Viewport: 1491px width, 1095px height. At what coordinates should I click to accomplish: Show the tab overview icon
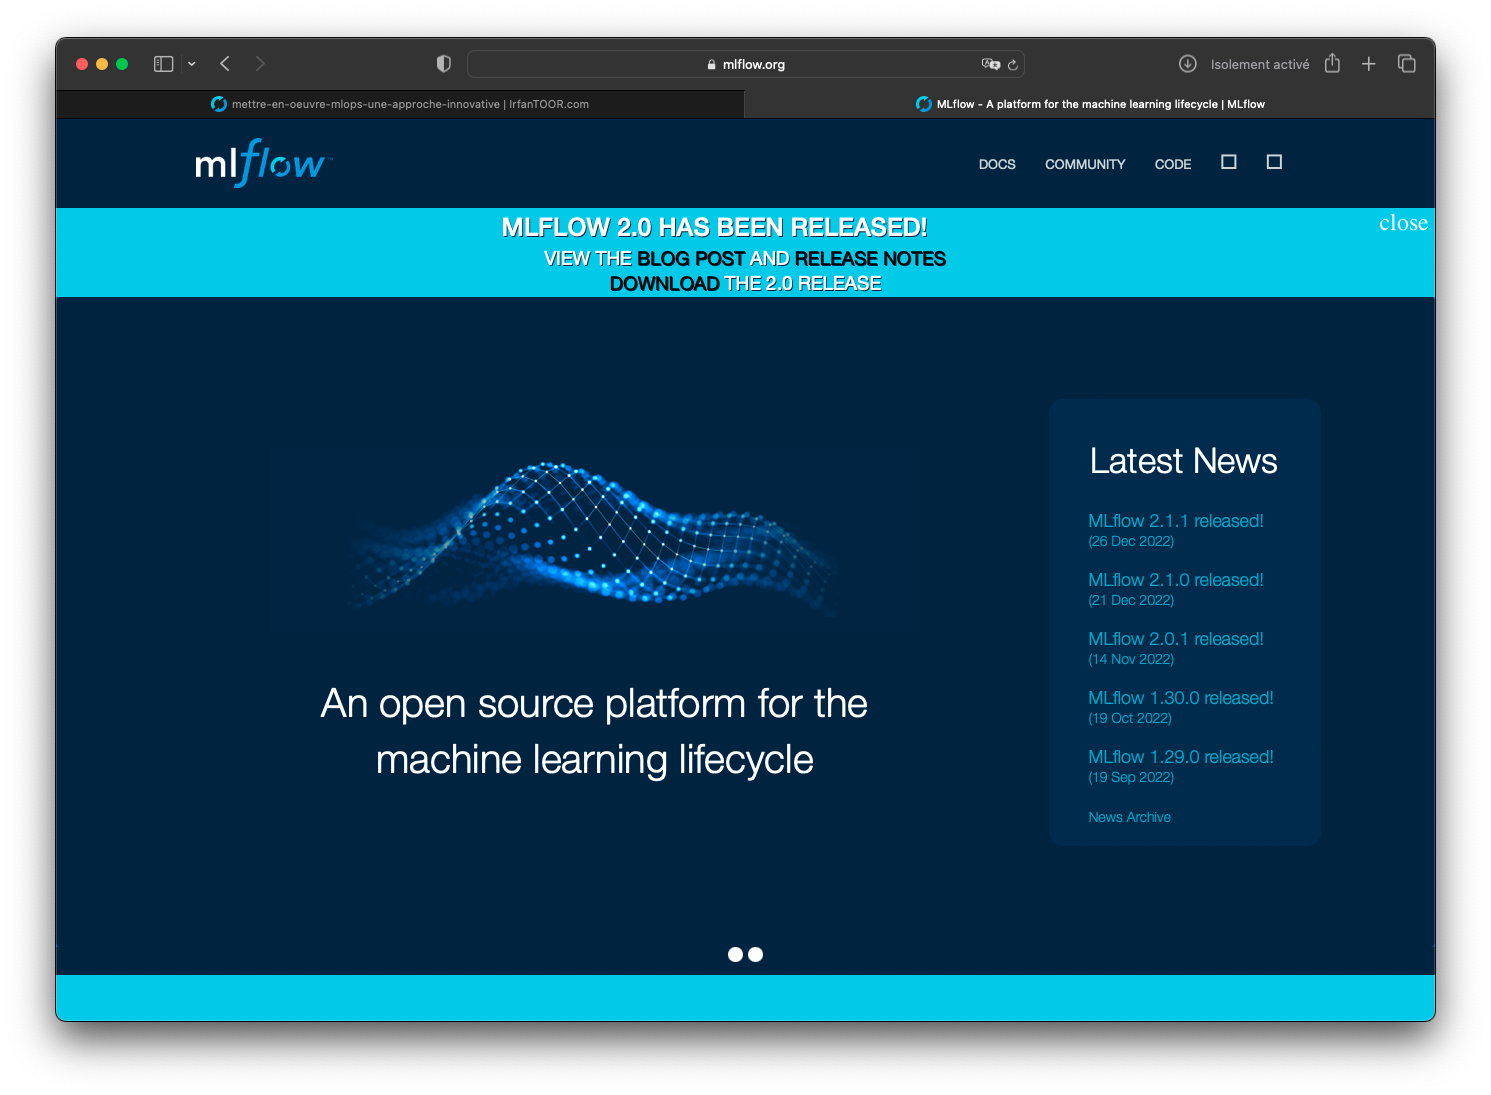click(x=1407, y=64)
